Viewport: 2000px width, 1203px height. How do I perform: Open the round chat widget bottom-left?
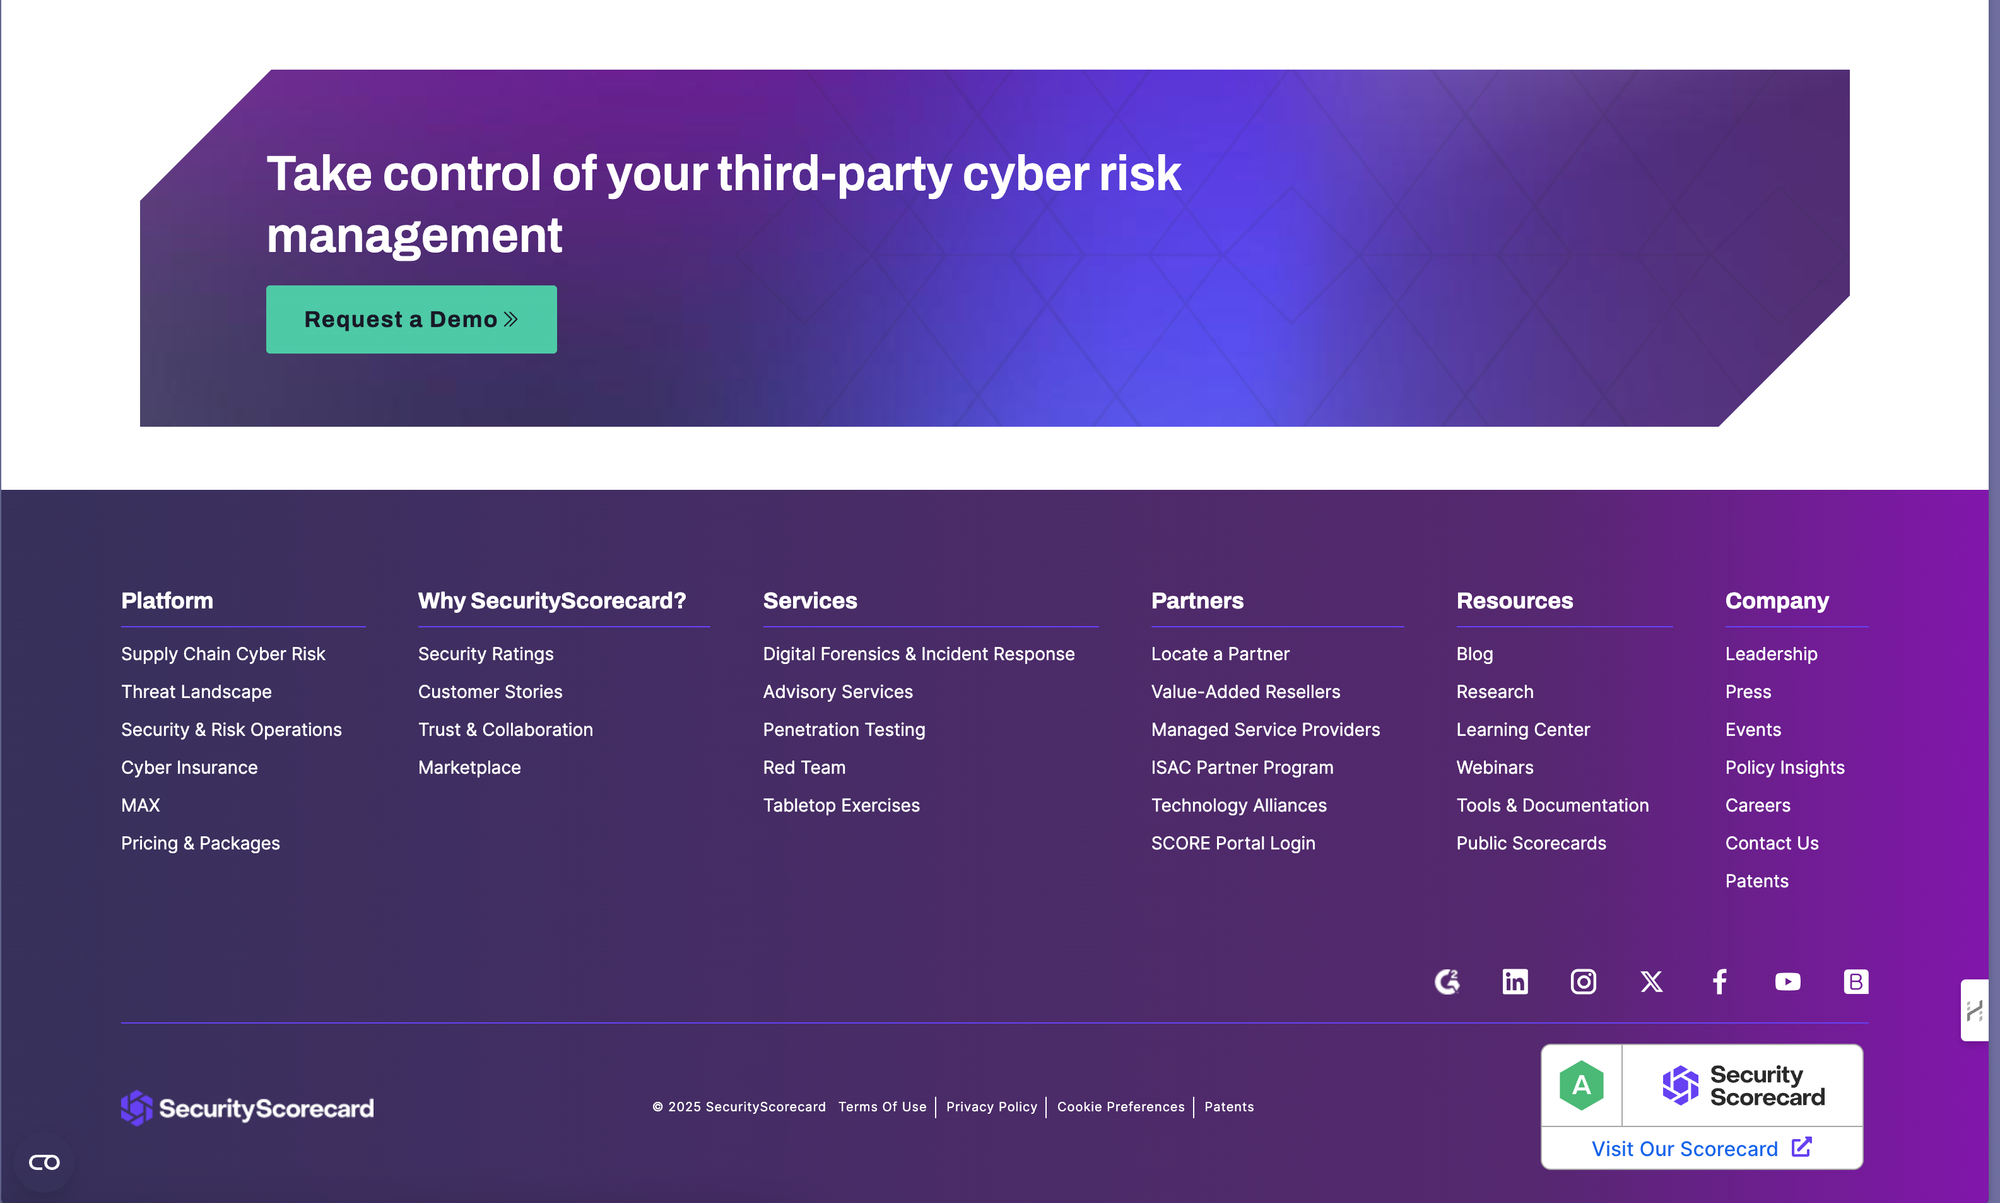44,1162
